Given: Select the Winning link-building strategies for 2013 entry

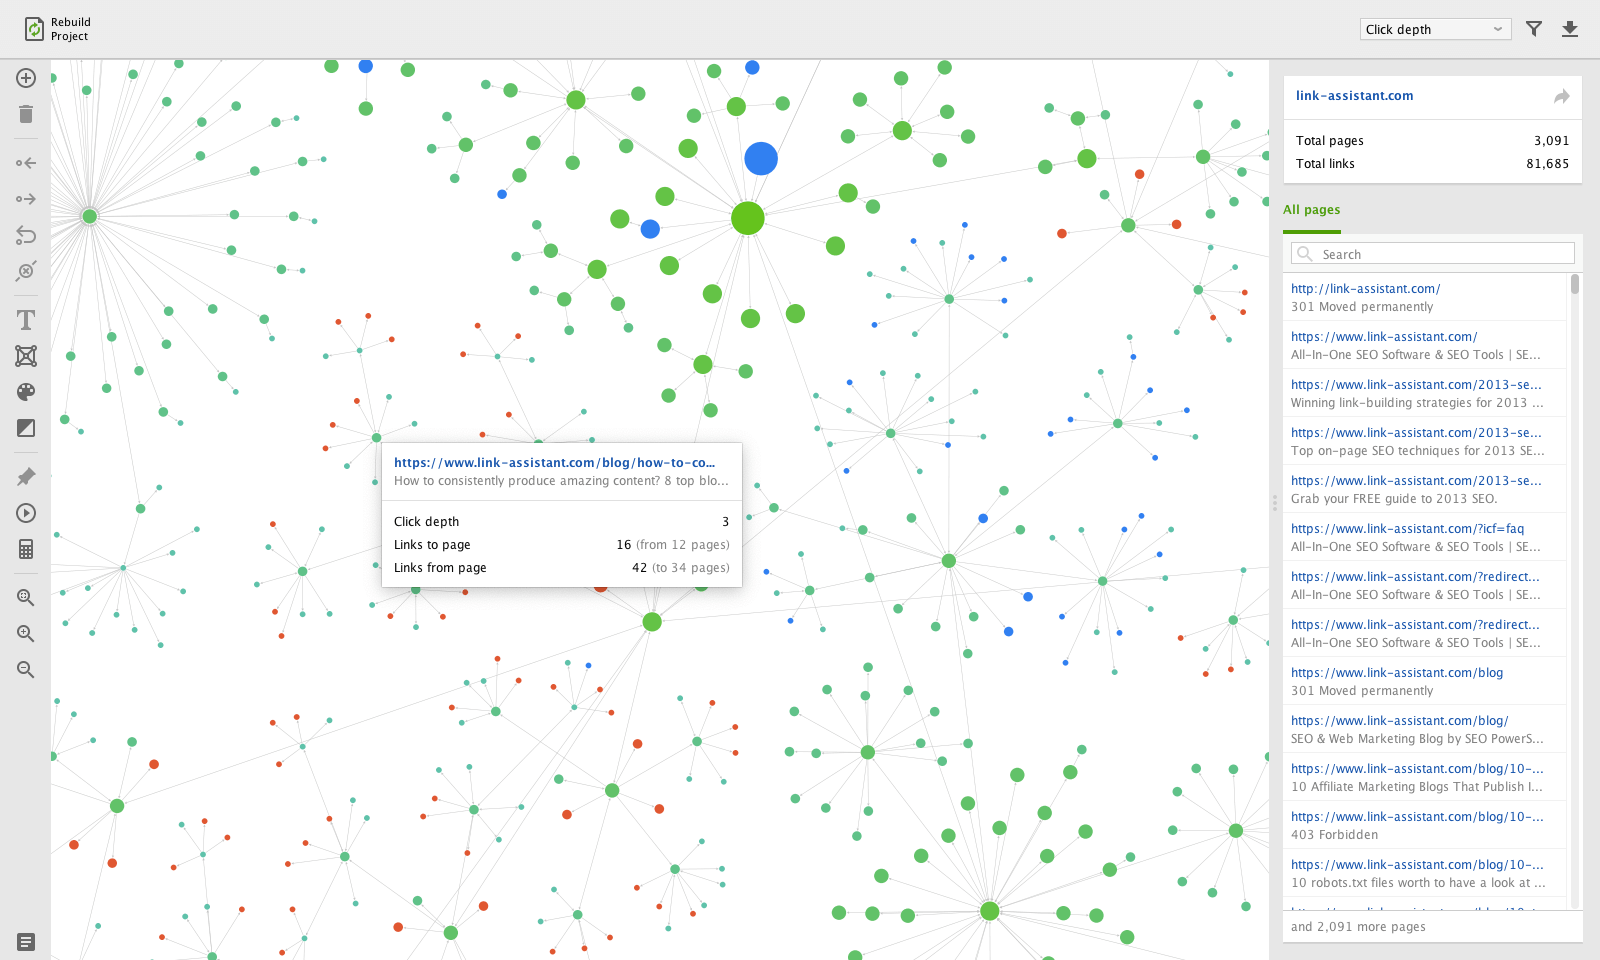Looking at the screenshot, I should 1425,393.
